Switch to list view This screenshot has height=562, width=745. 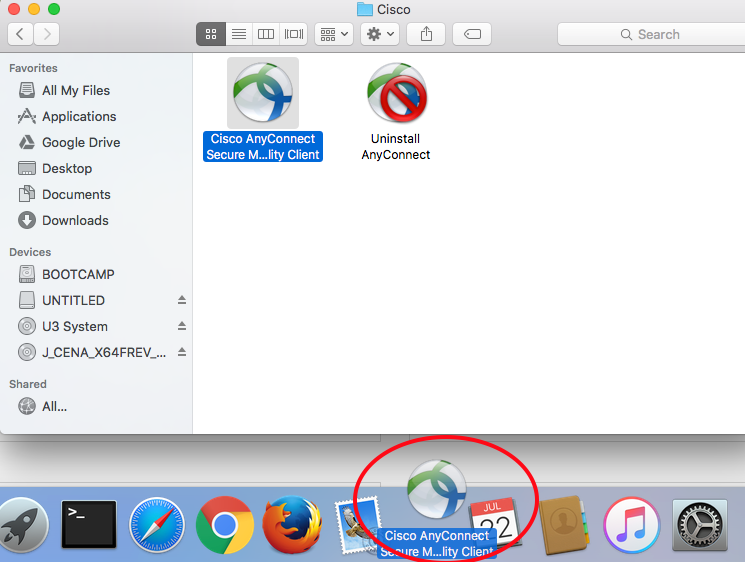239,34
